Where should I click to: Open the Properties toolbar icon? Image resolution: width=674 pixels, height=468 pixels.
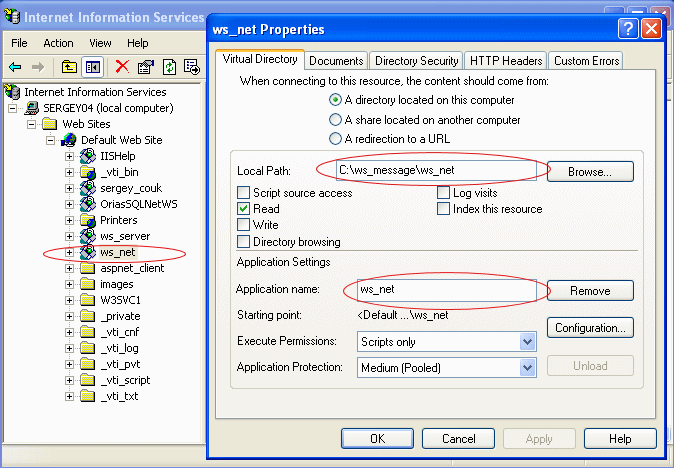click(145, 67)
